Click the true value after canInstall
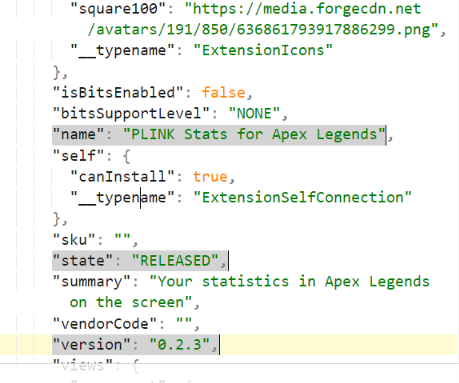This screenshot has width=459, height=383. 210,177
